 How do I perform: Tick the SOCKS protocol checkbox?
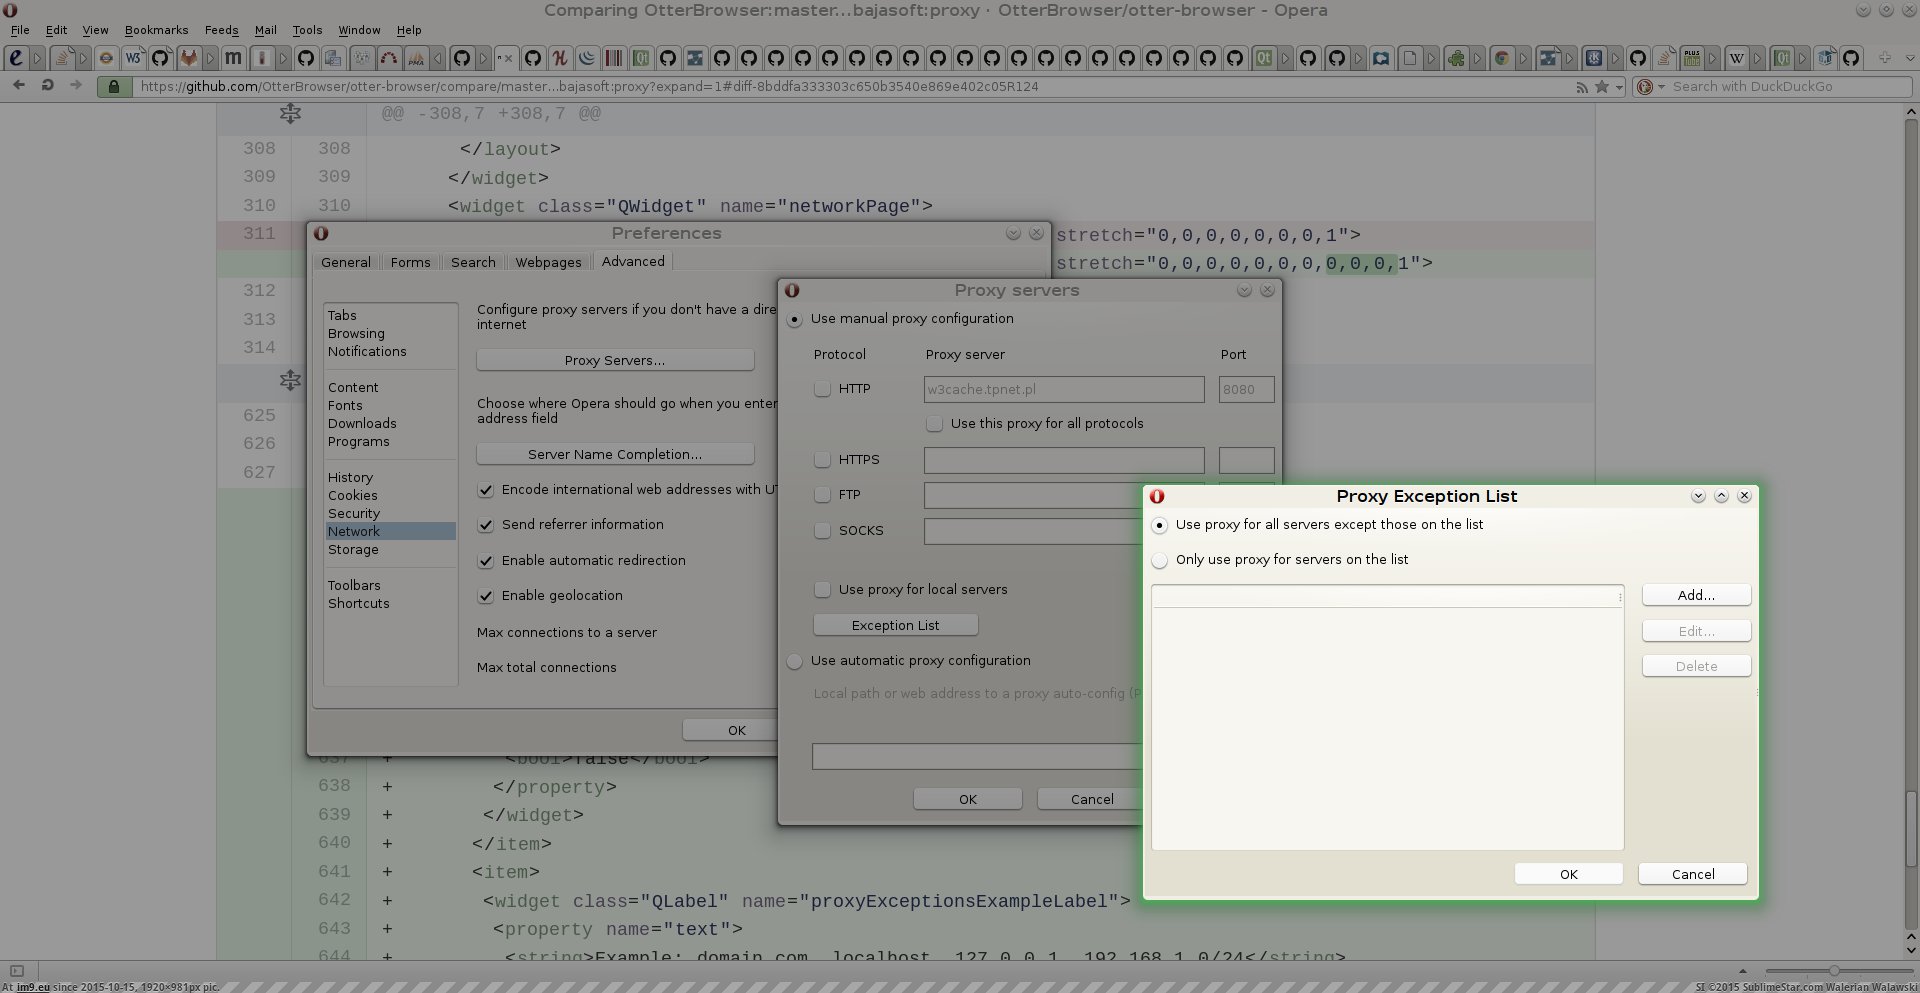822,531
